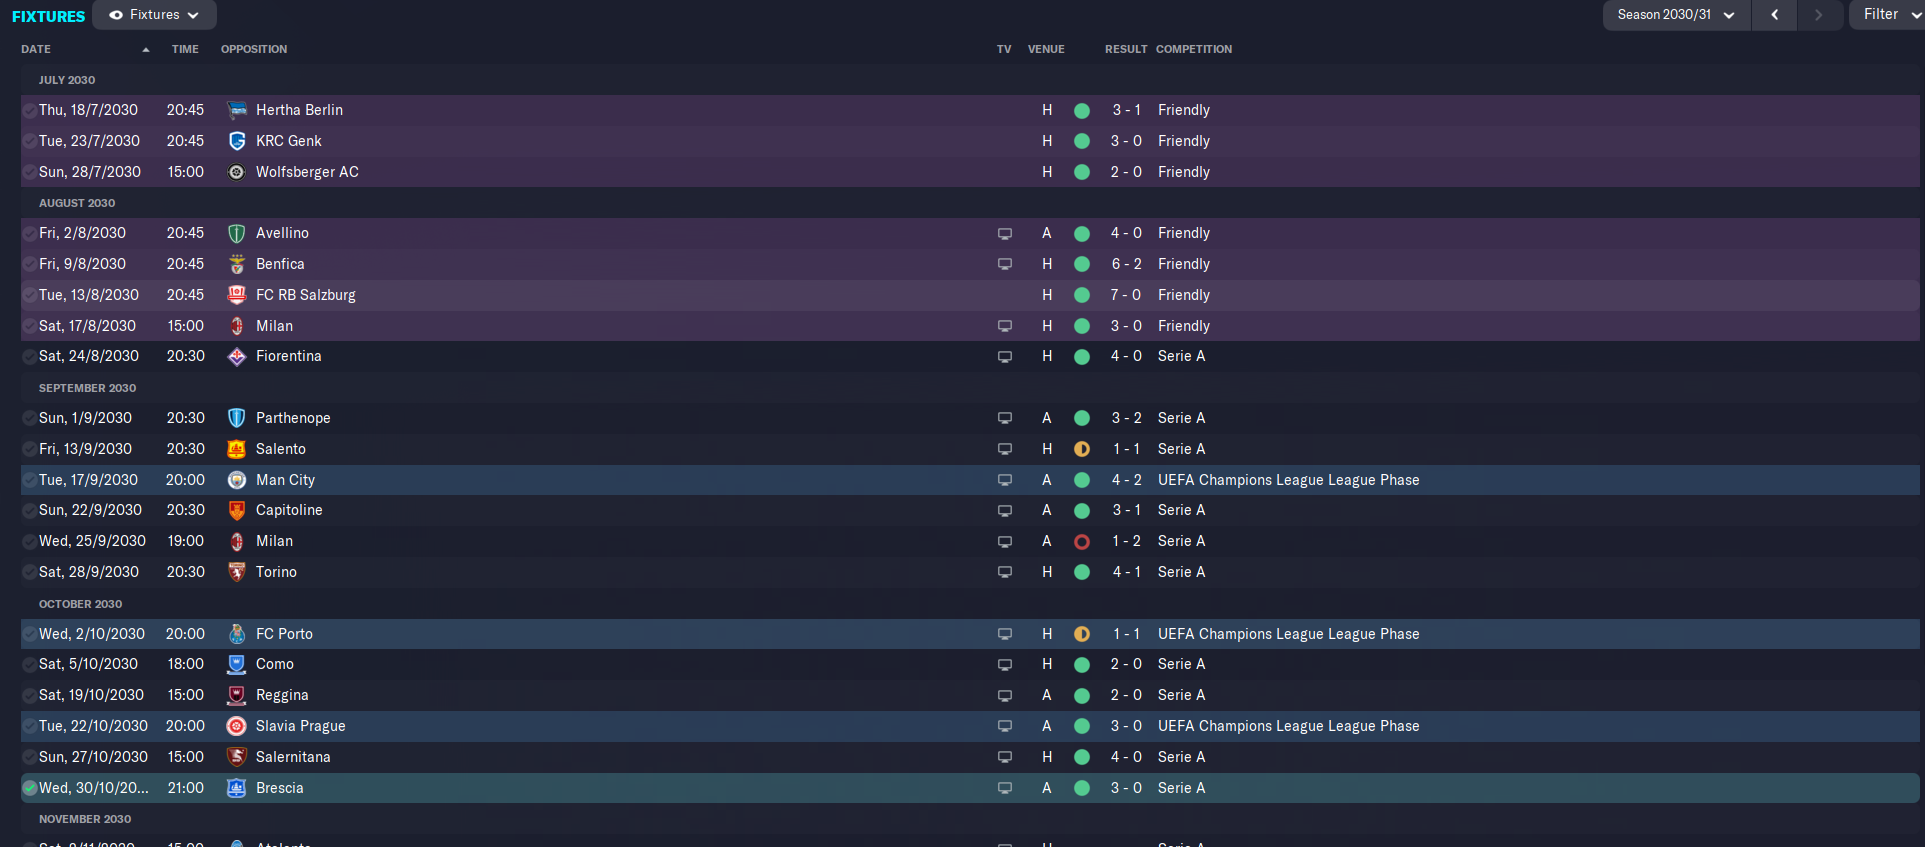
Task: Click the TV broadcast icon for Brescia match
Action: [x=1005, y=788]
